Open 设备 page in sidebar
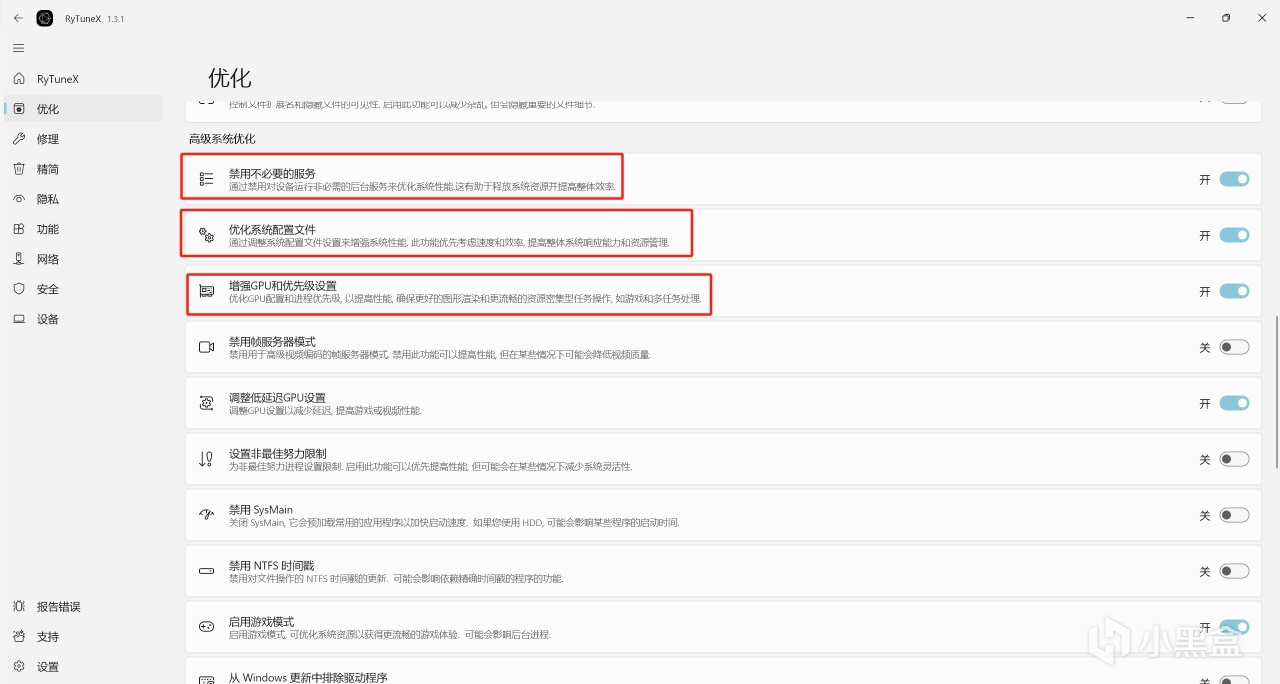1280x684 pixels. [83, 319]
